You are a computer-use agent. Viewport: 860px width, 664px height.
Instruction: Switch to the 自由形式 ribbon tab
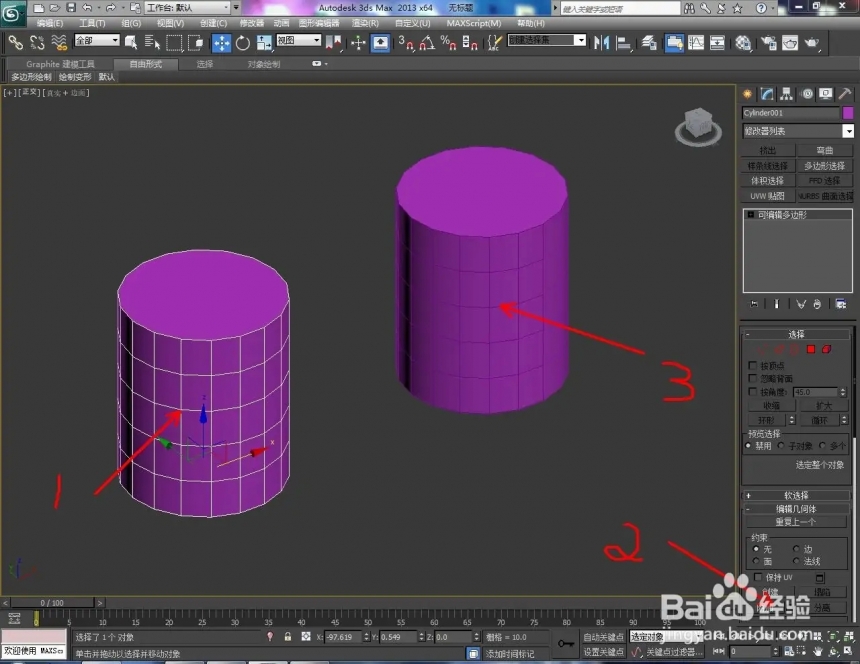click(145, 64)
